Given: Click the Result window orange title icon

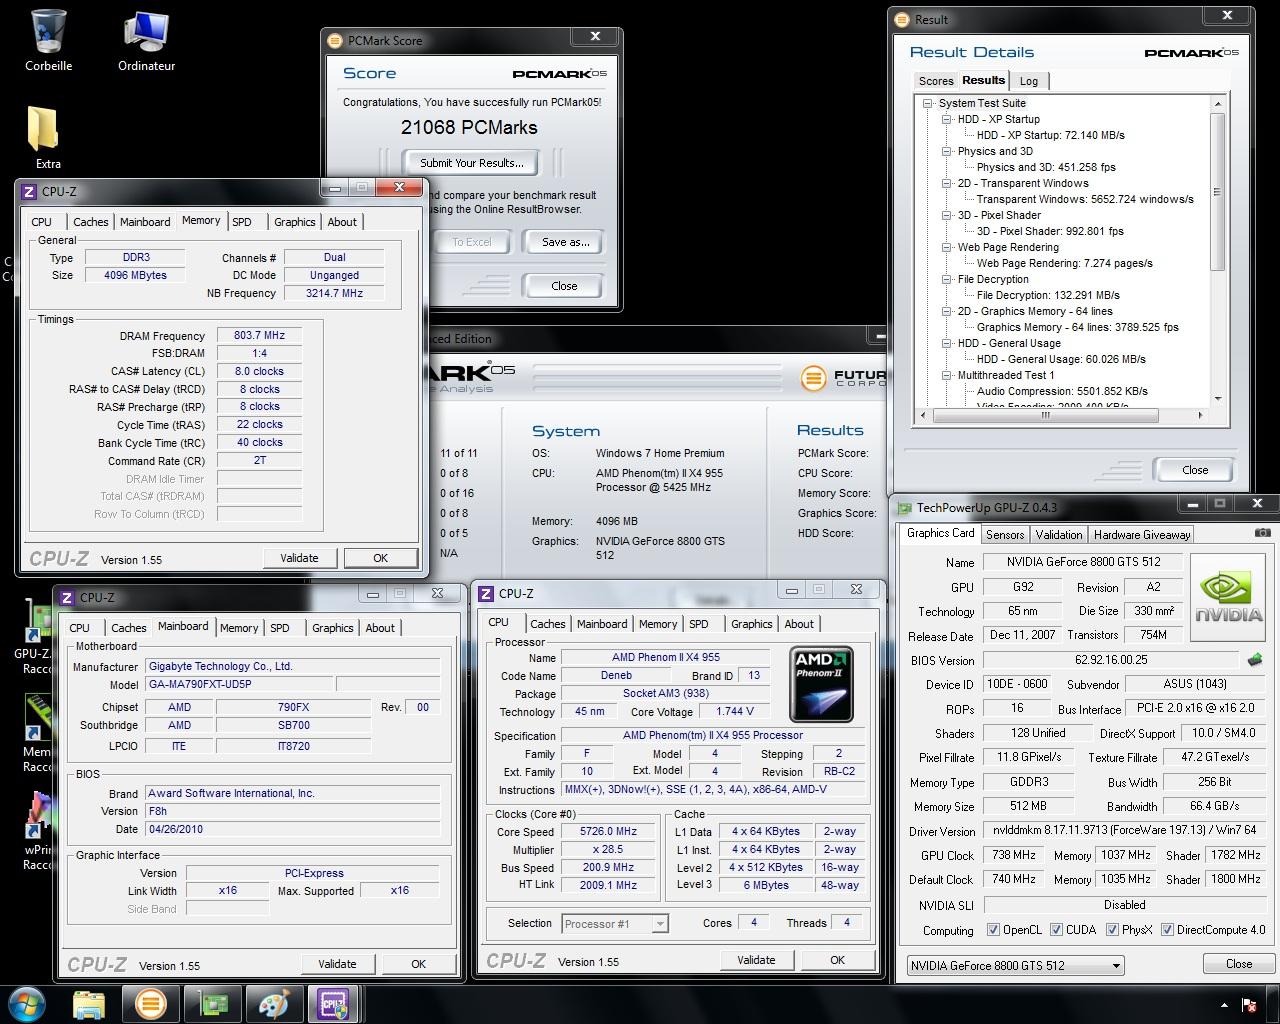Looking at the screenshot, I should [903, 19].
